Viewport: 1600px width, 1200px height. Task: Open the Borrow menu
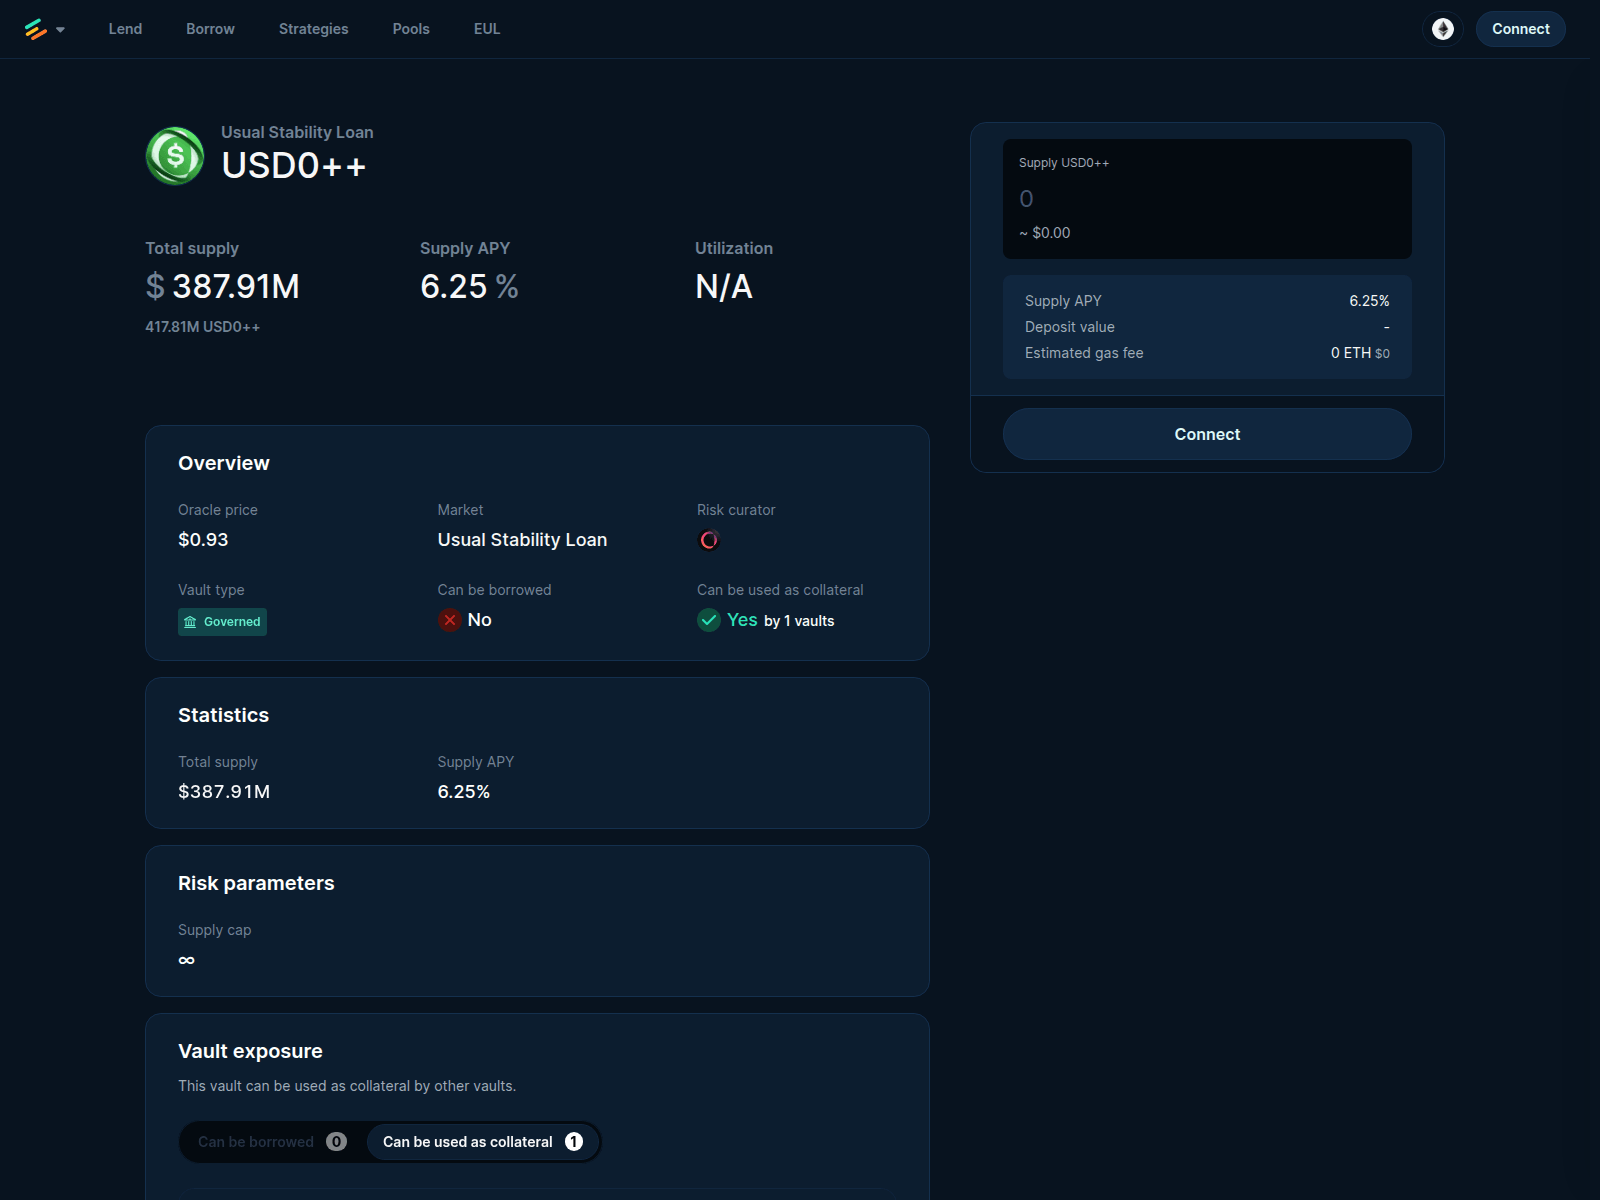tap(210, 29)
